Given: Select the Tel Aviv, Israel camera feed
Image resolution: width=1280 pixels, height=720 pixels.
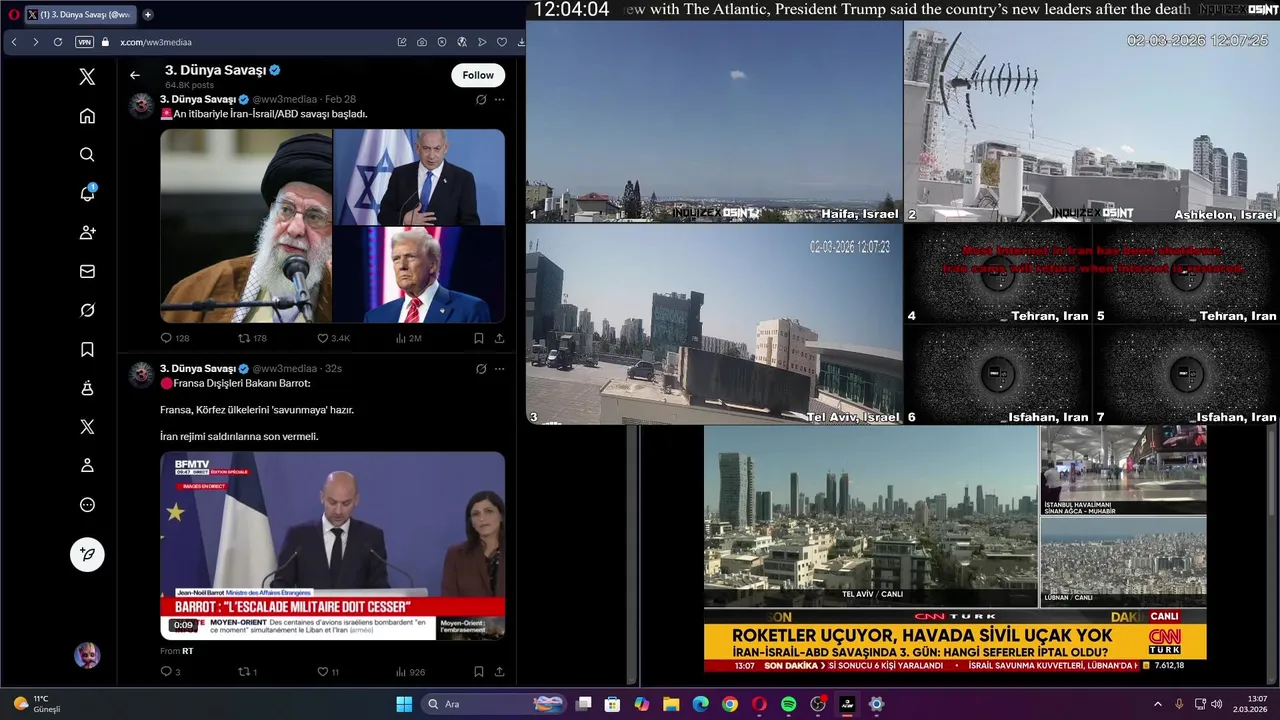Looking at the screenshot, I should 714,324.
